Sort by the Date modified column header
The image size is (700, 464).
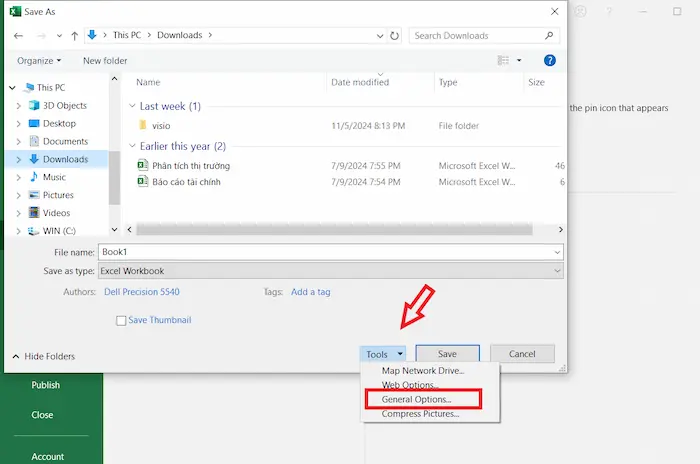click(360, 82)
